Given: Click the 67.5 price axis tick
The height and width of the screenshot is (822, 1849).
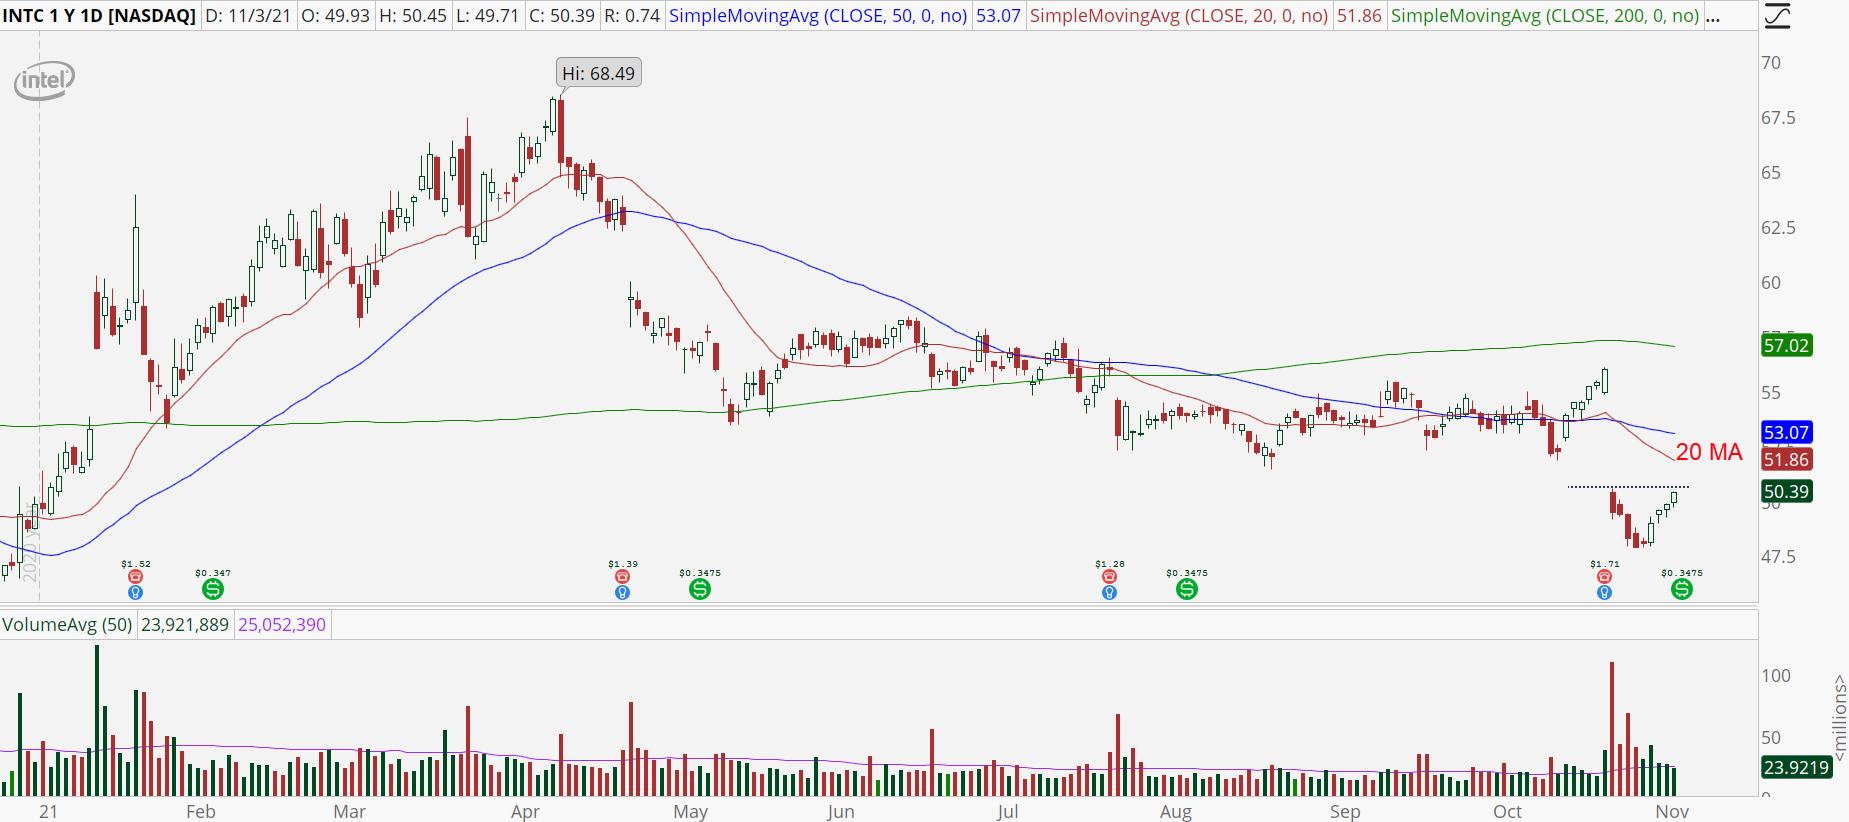Looking at the screenshot, I should [1778, 118].
